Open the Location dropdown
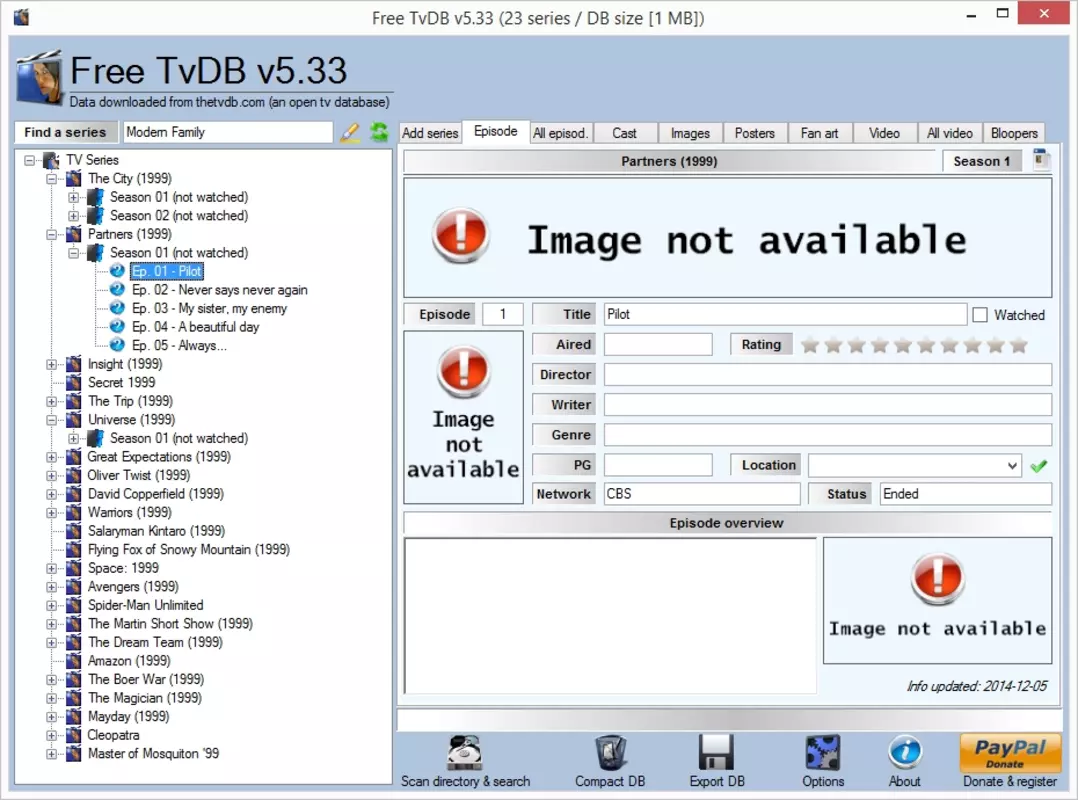Screen dimensions: 1078x800 coord(1012,465)
